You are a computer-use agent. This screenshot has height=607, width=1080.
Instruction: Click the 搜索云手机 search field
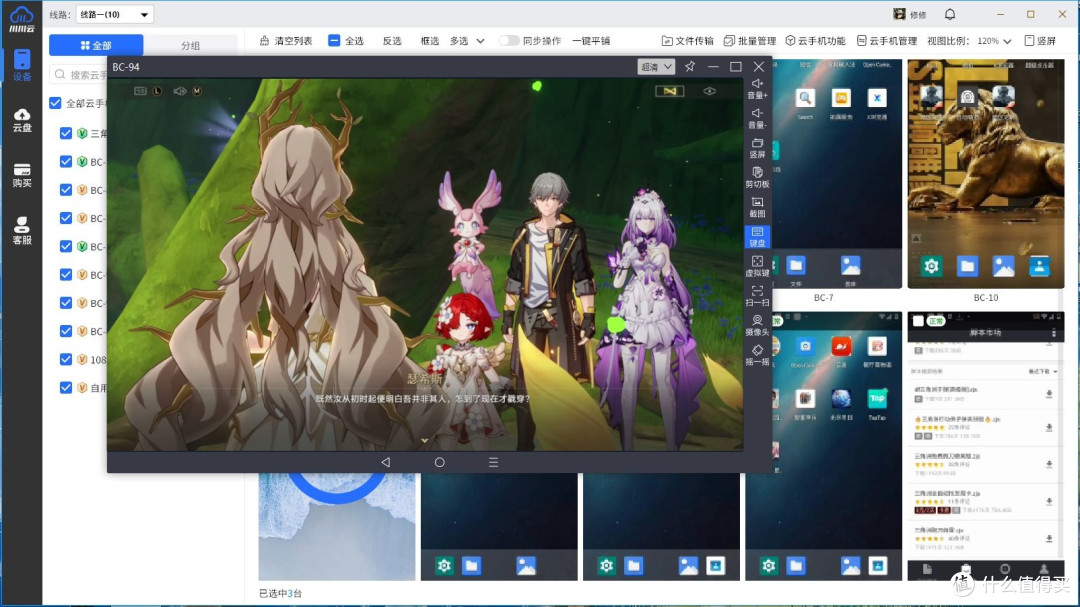80,74
